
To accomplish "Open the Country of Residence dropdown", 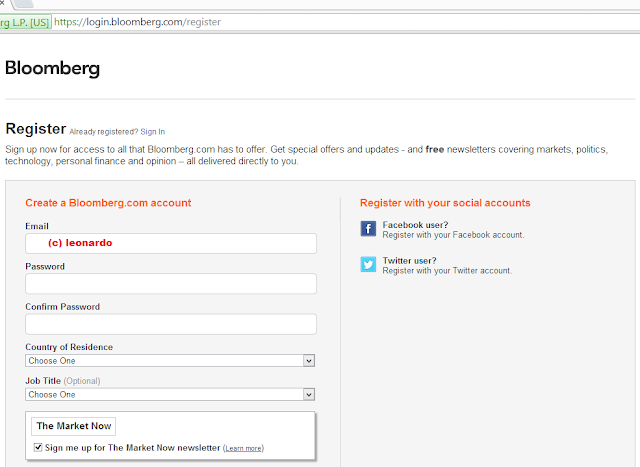I will pyautogui.click(x=170, y=361).
